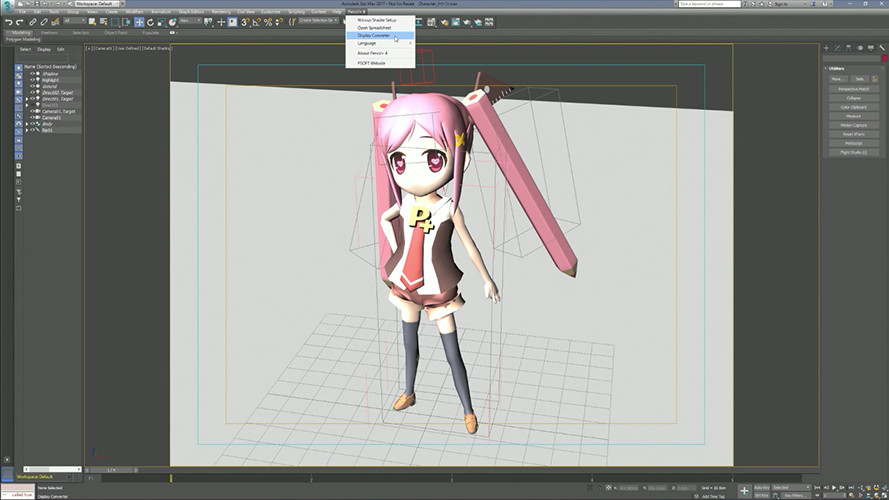Open the Selection Filter dropdown showing All
The height and width of the screenshot is (500, 889).
[x=74, y=21]
